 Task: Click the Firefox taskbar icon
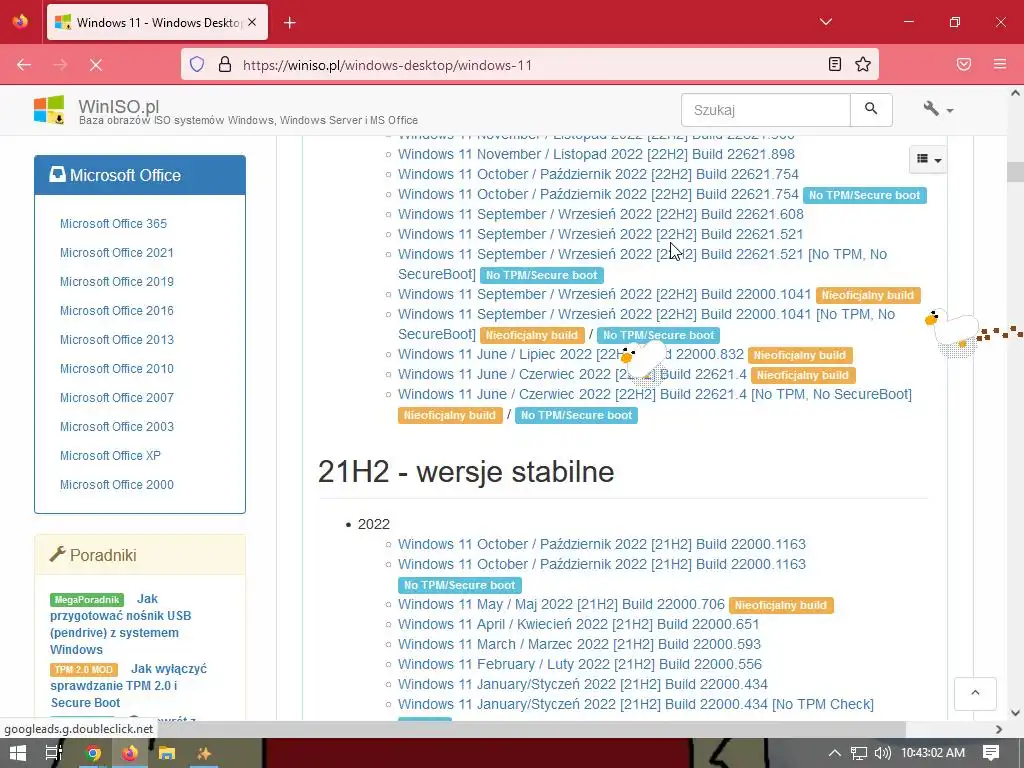[130, 753]
